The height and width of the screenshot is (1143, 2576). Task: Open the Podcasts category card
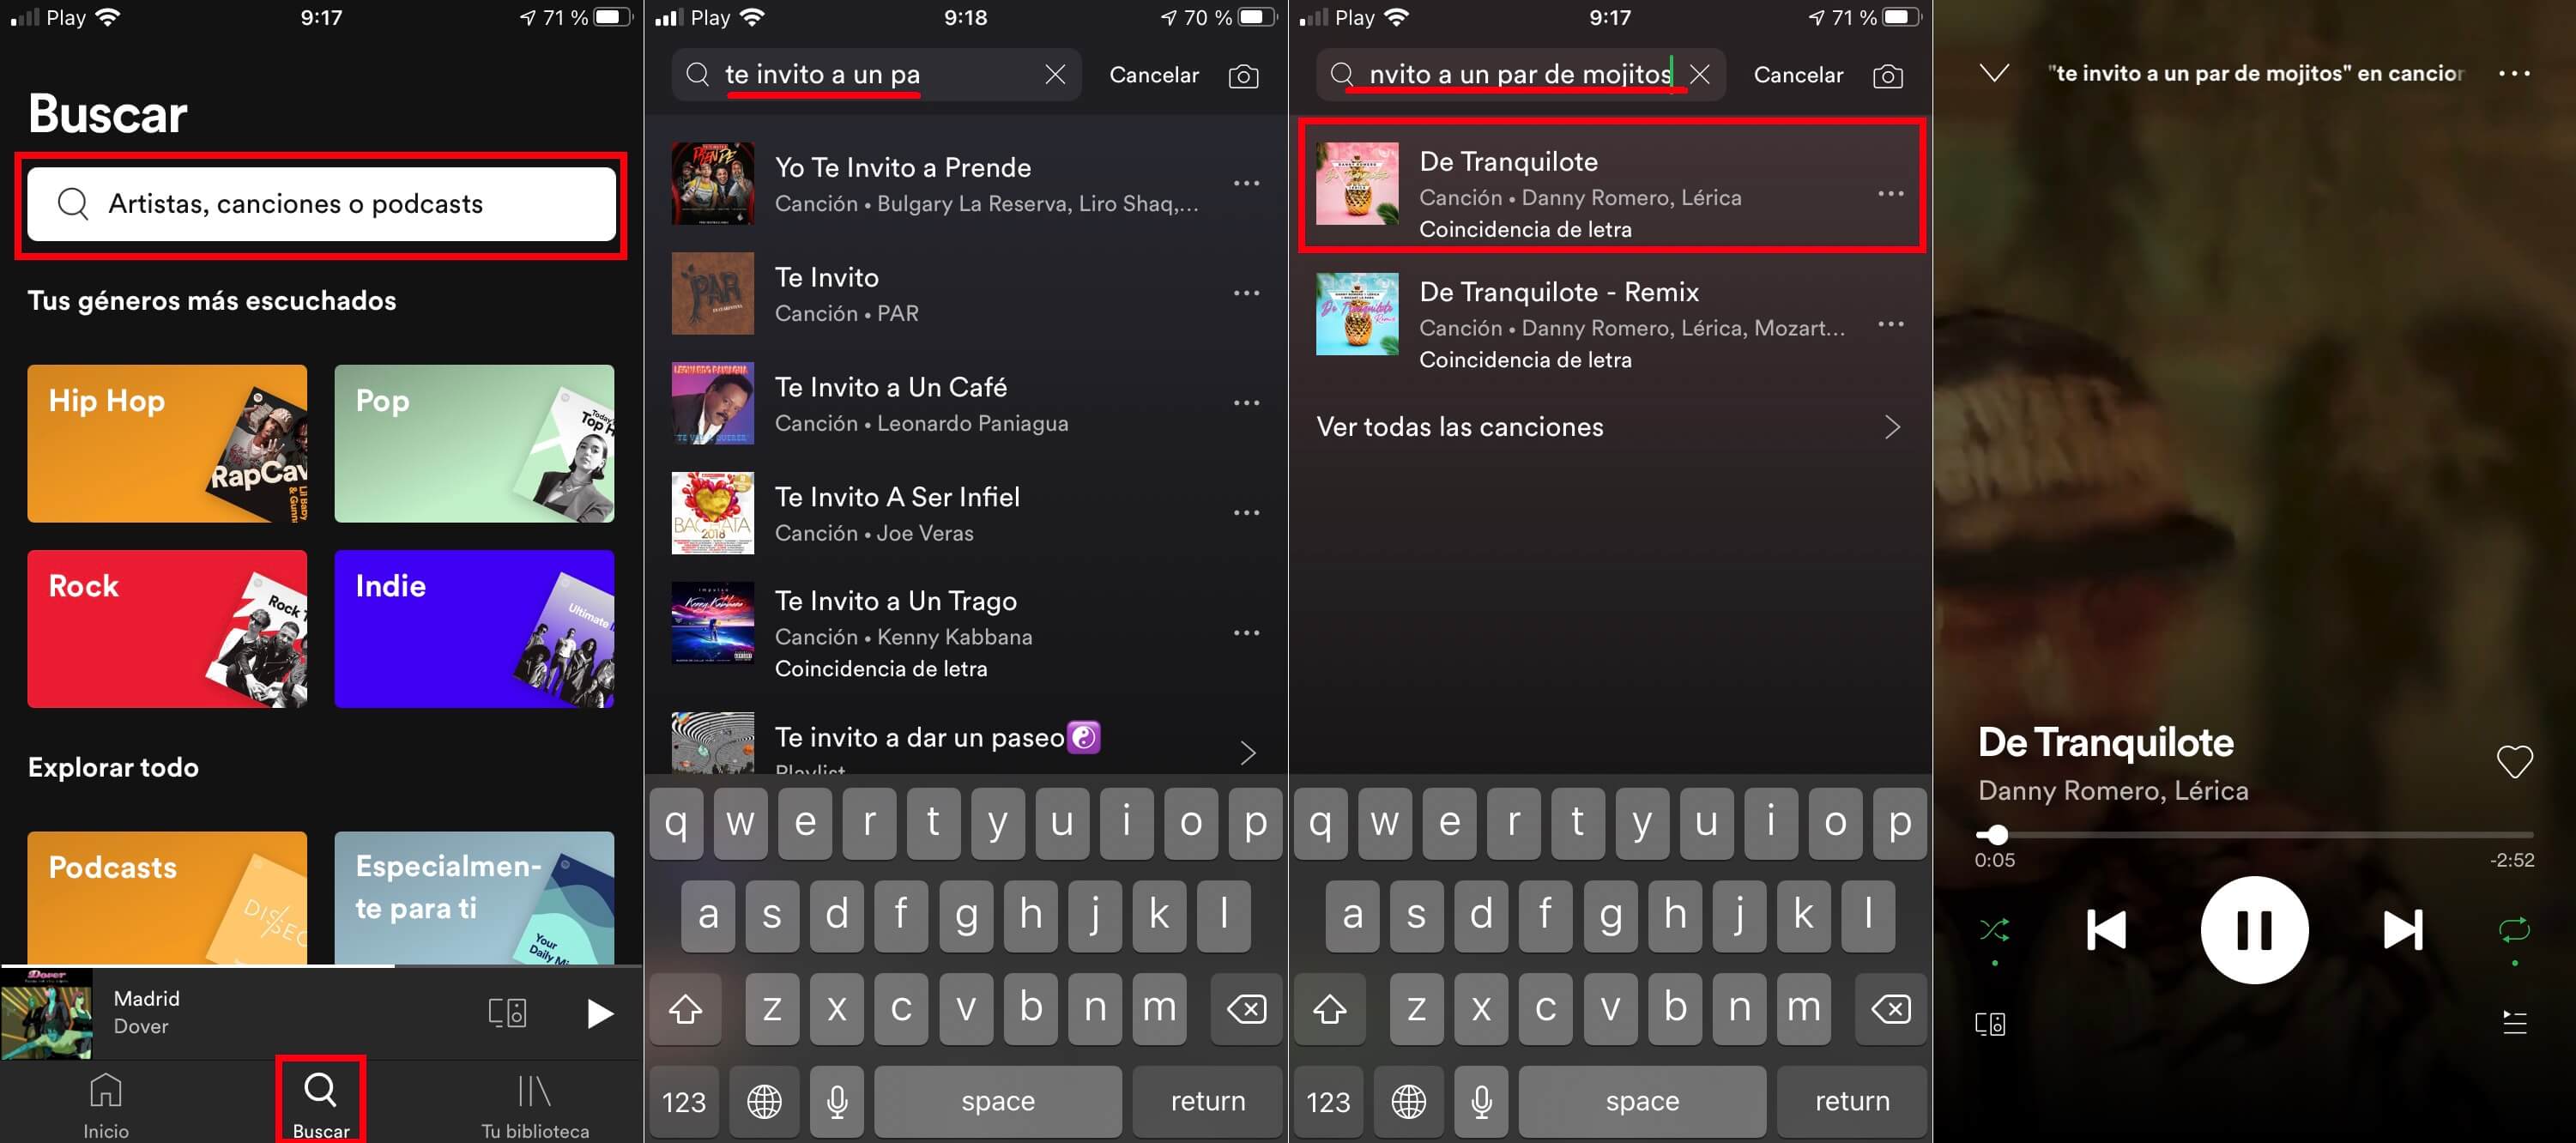click(x=167, y=897)
